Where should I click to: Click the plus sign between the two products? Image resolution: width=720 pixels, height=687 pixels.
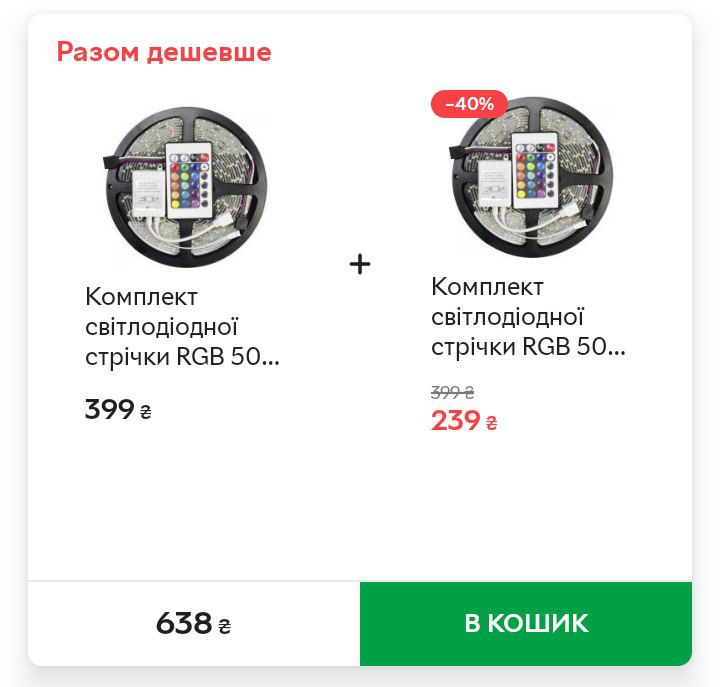(360, 265)
